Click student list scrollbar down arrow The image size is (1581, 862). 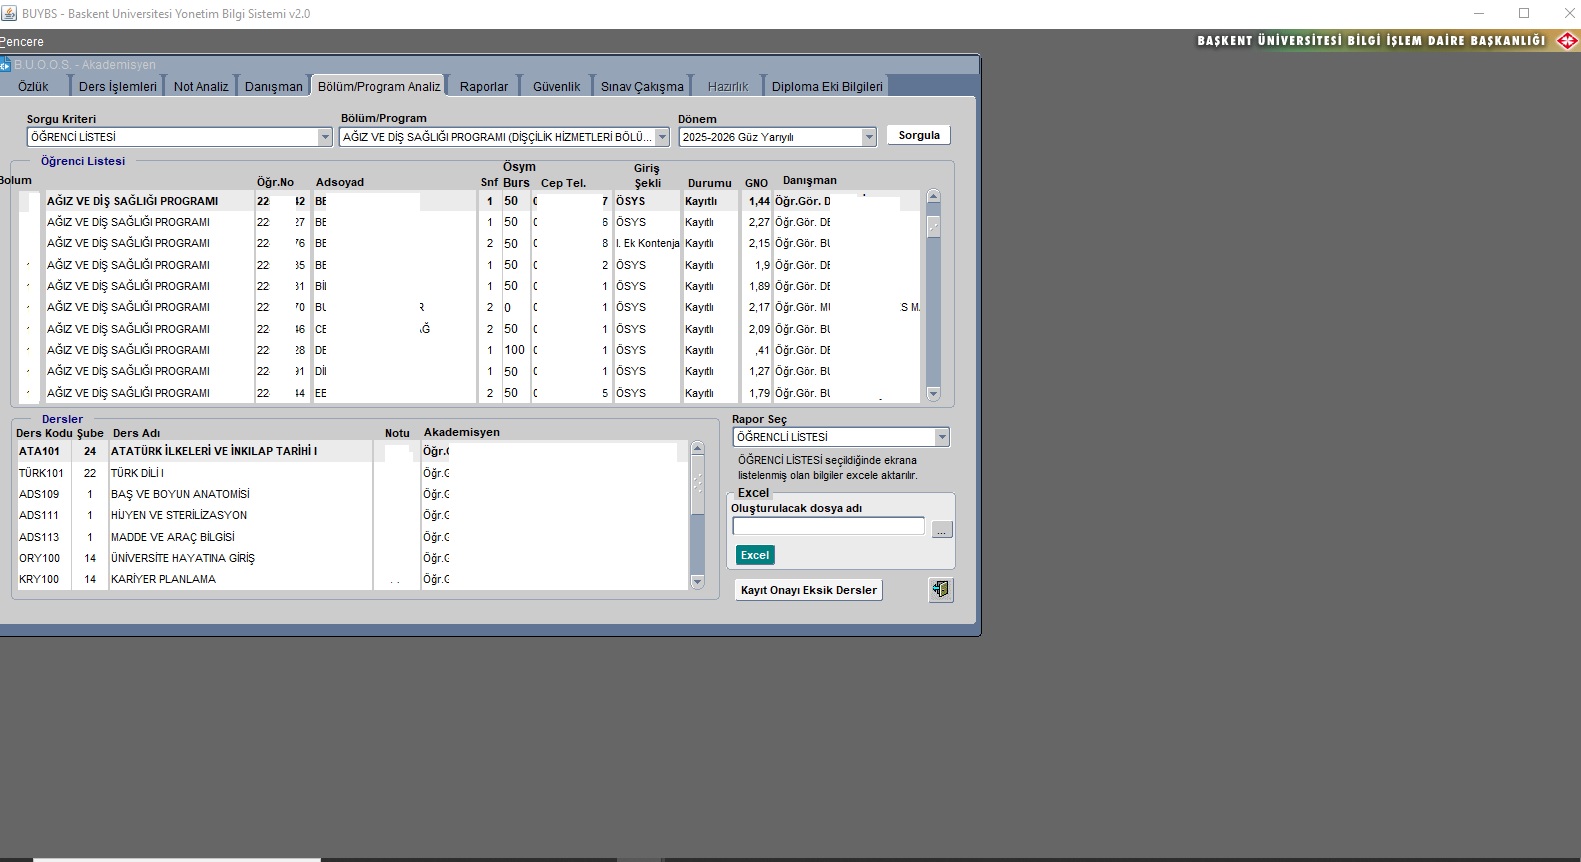coord(933,394)
